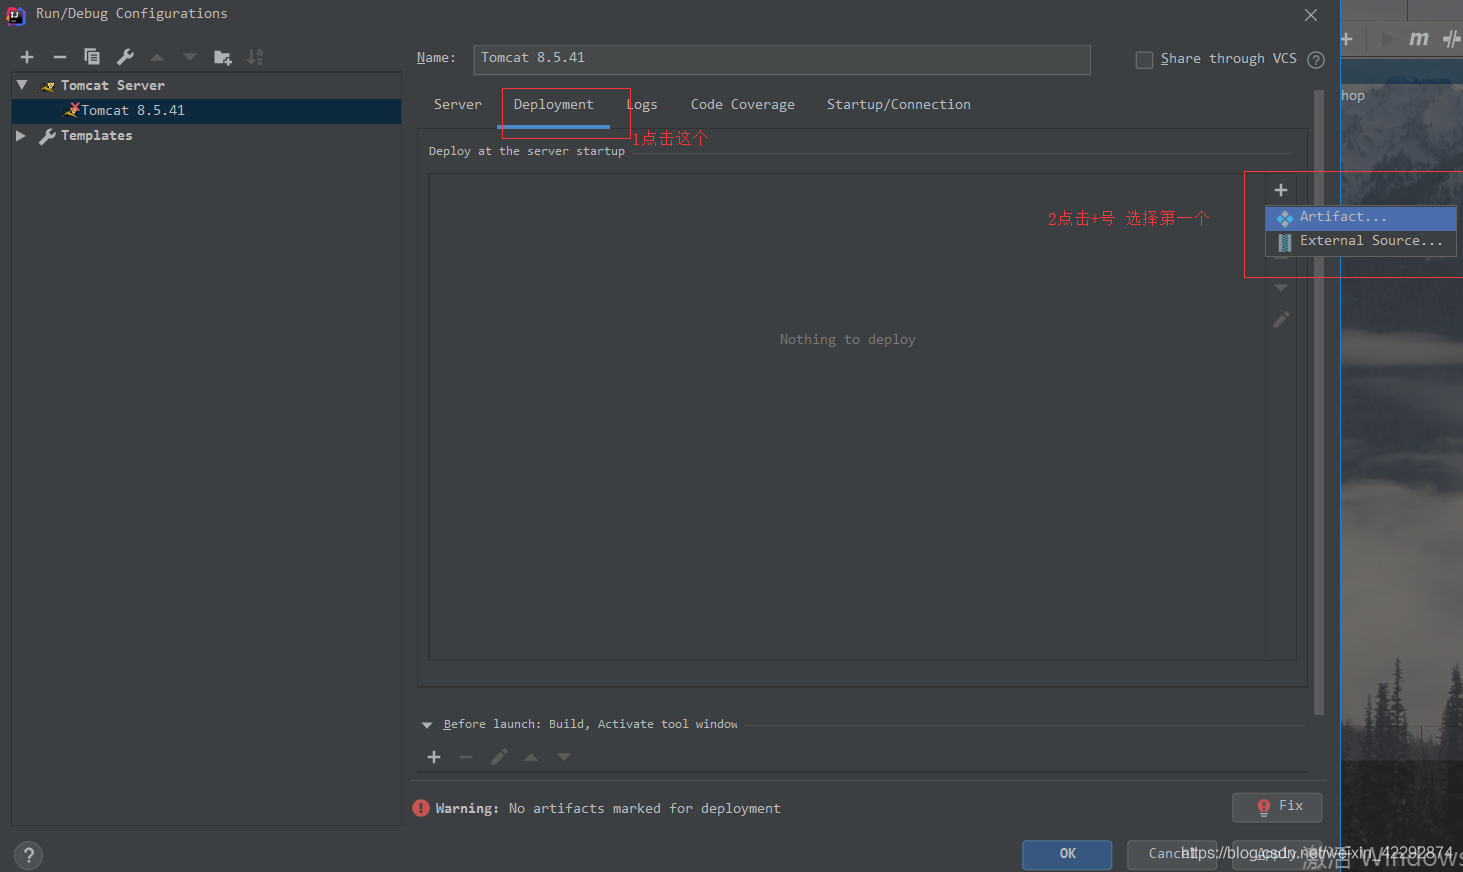Collapse the Tomcat Server tree node
The width and height of the screenshot is (1463, 872).
point(22,85)
